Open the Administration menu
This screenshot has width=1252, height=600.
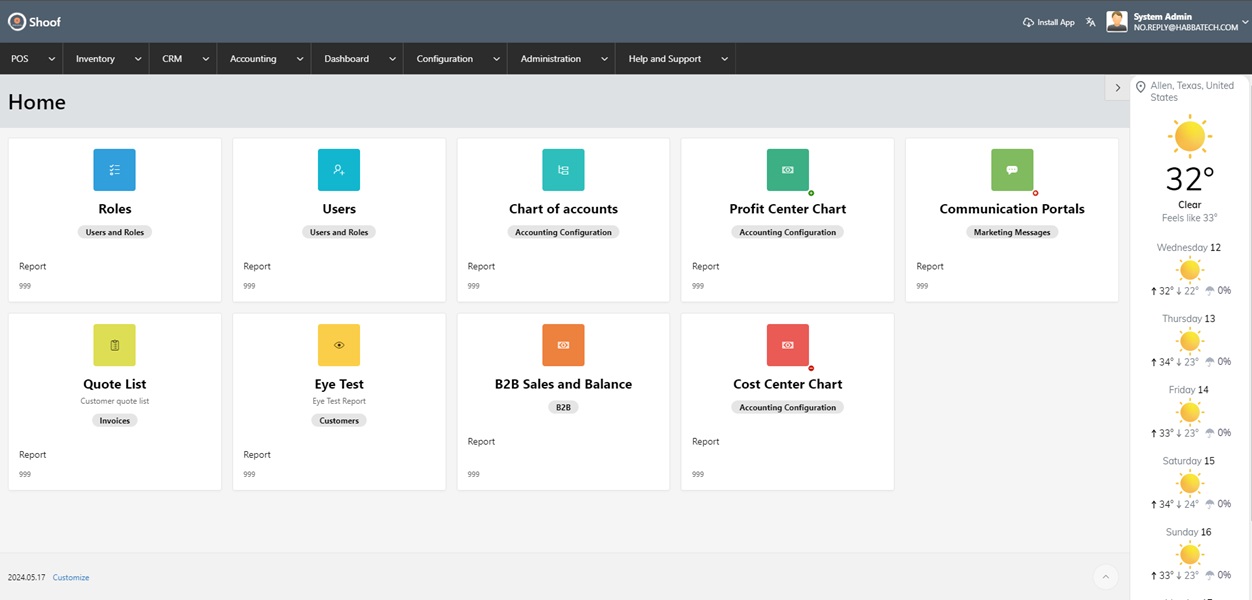pos(551,59)
